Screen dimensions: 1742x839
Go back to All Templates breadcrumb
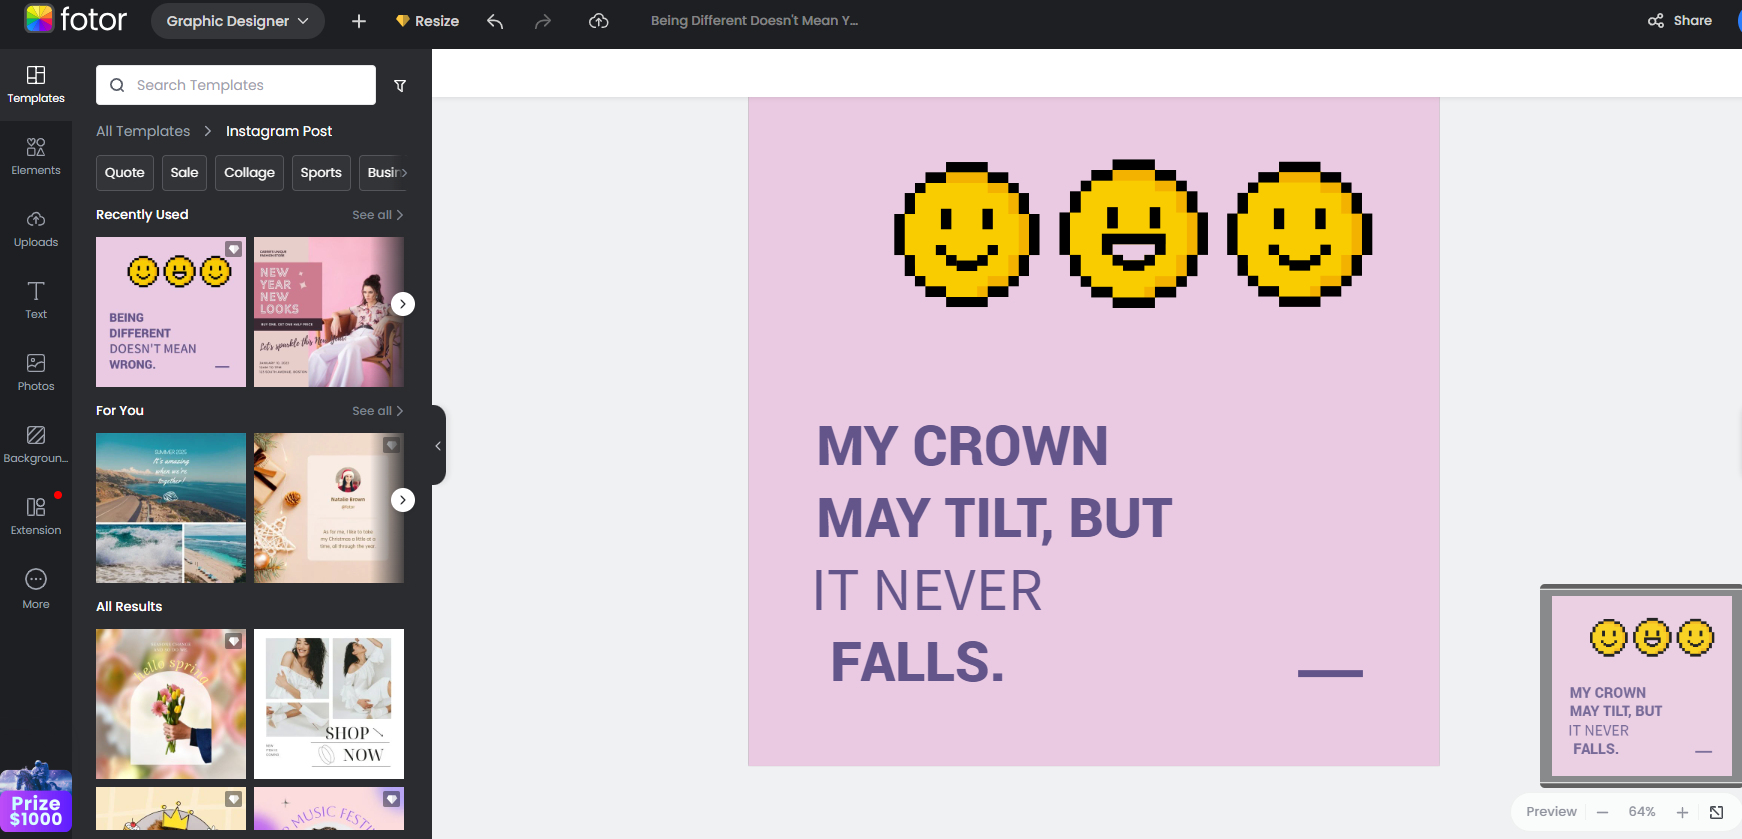[143, 131]
